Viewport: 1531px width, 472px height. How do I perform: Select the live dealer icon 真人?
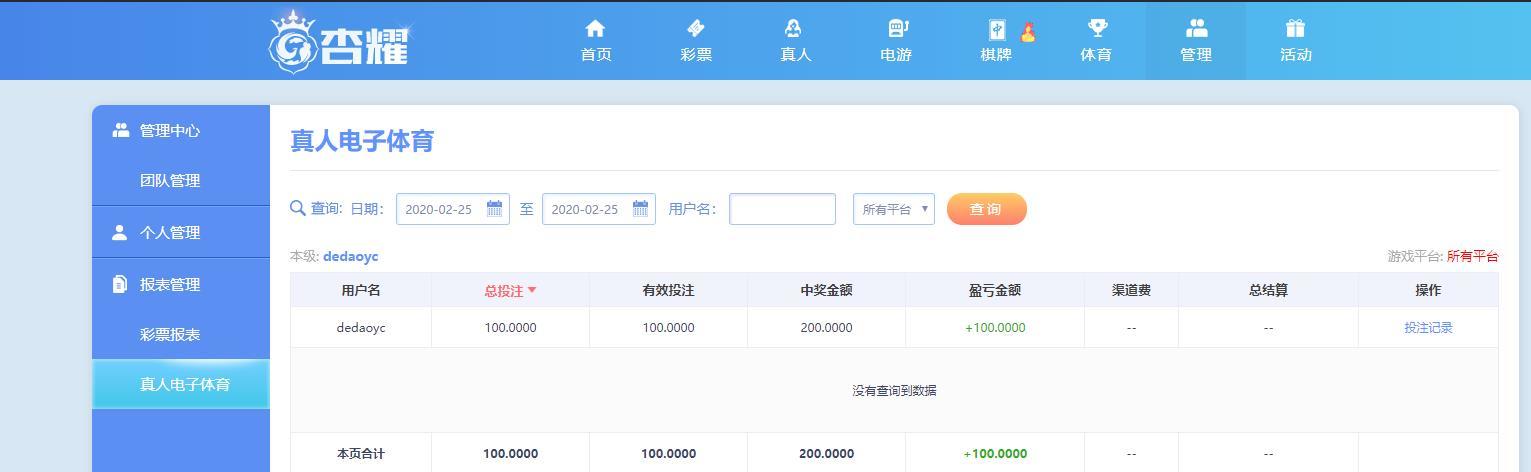tap(795, 29)
